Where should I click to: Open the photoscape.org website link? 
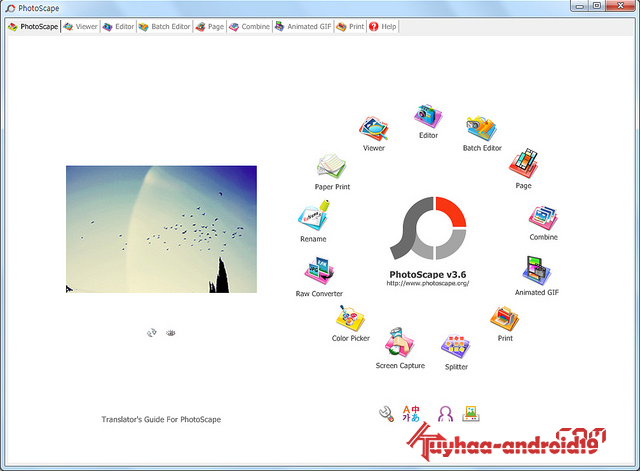(x=428, y=283)
